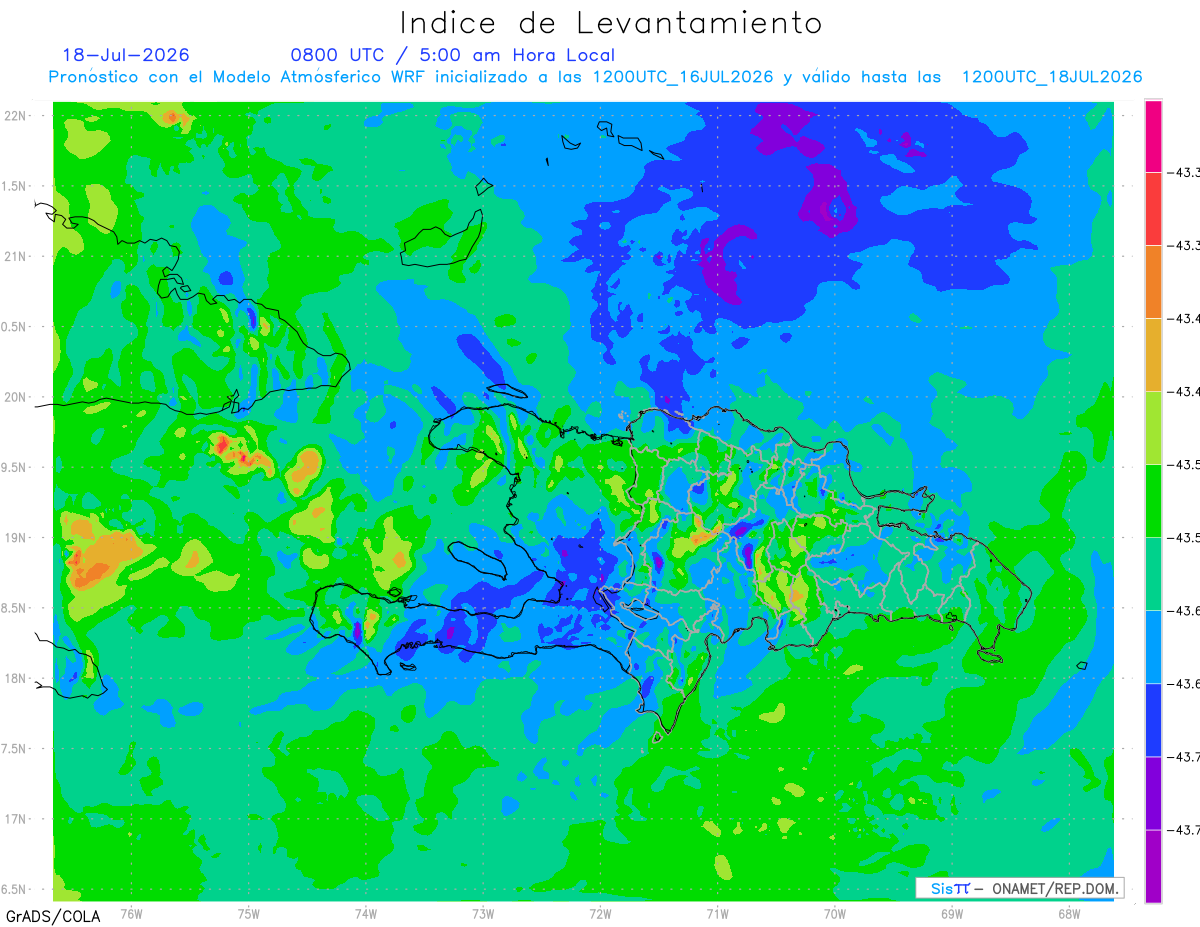
Task: Click the 70W longitude label
Action: [834, 913]
